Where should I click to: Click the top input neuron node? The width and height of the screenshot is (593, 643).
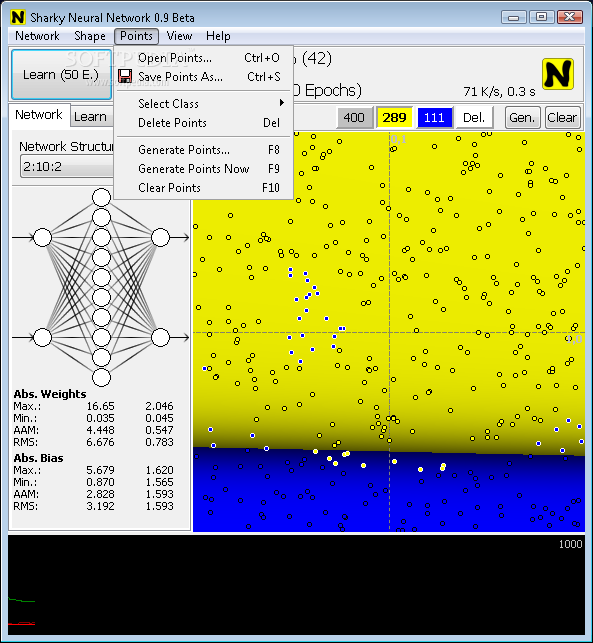click(42, 237)
